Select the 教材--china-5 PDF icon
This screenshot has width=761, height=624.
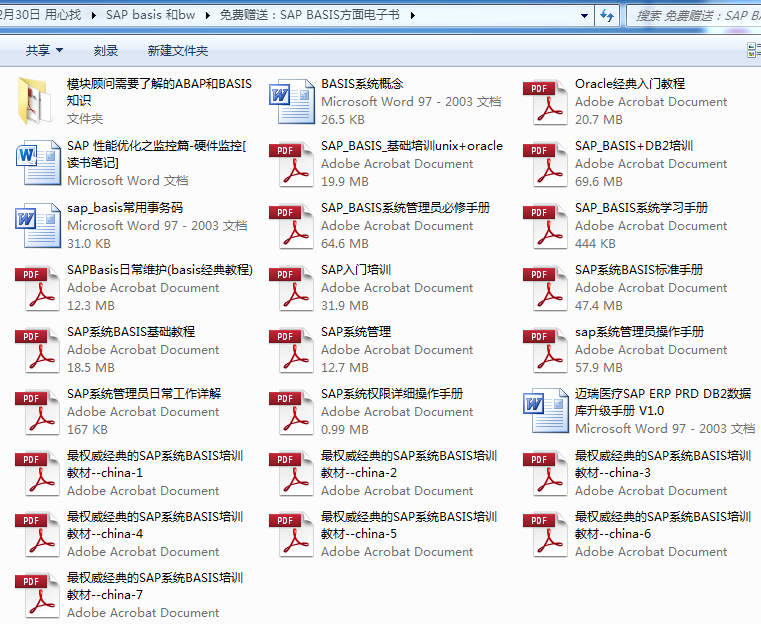tap(291, 535)
